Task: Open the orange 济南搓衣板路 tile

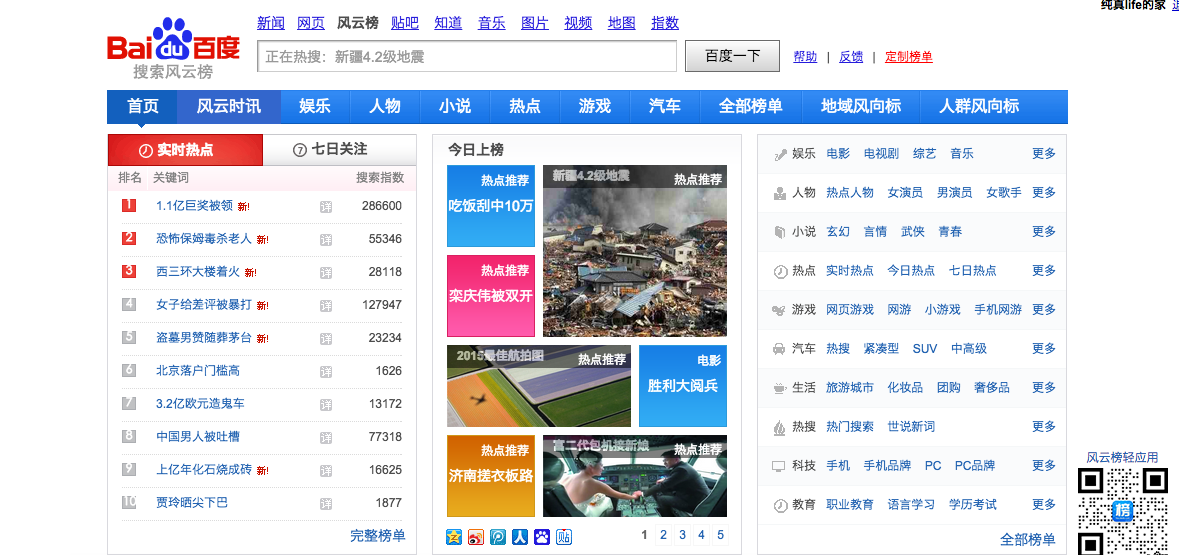Action: [491, 476]
